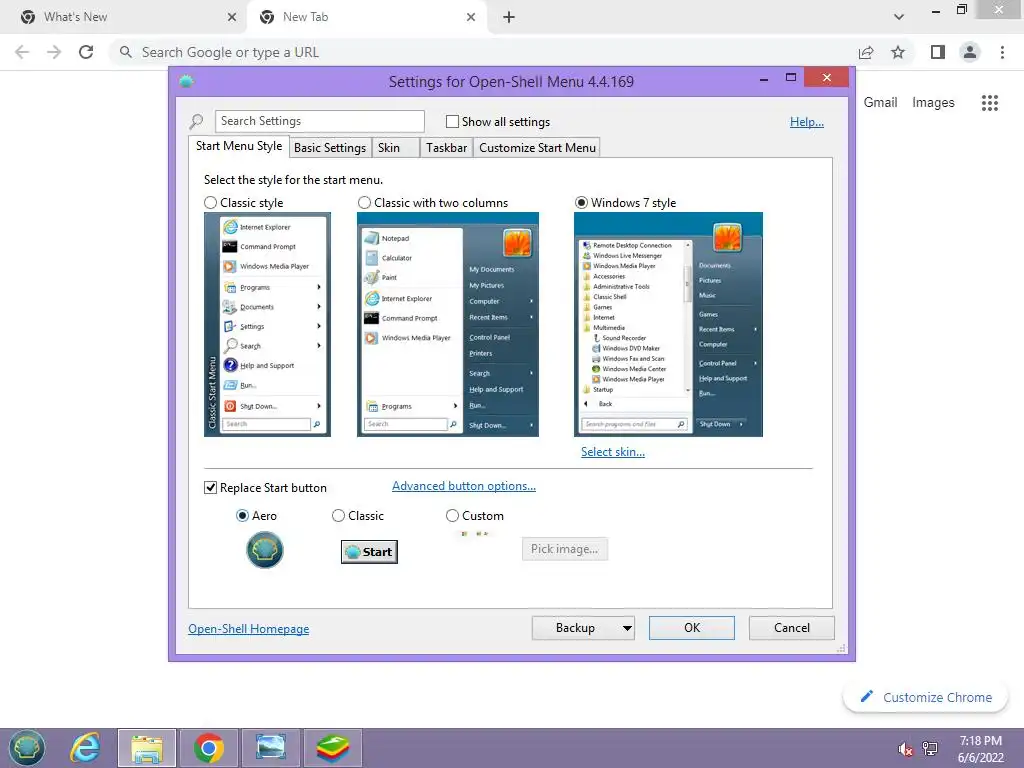This screenshot has width=1024, height=768.
Task: Click the two-column style preview thumbnail
Action: click(x=447, y=325)
